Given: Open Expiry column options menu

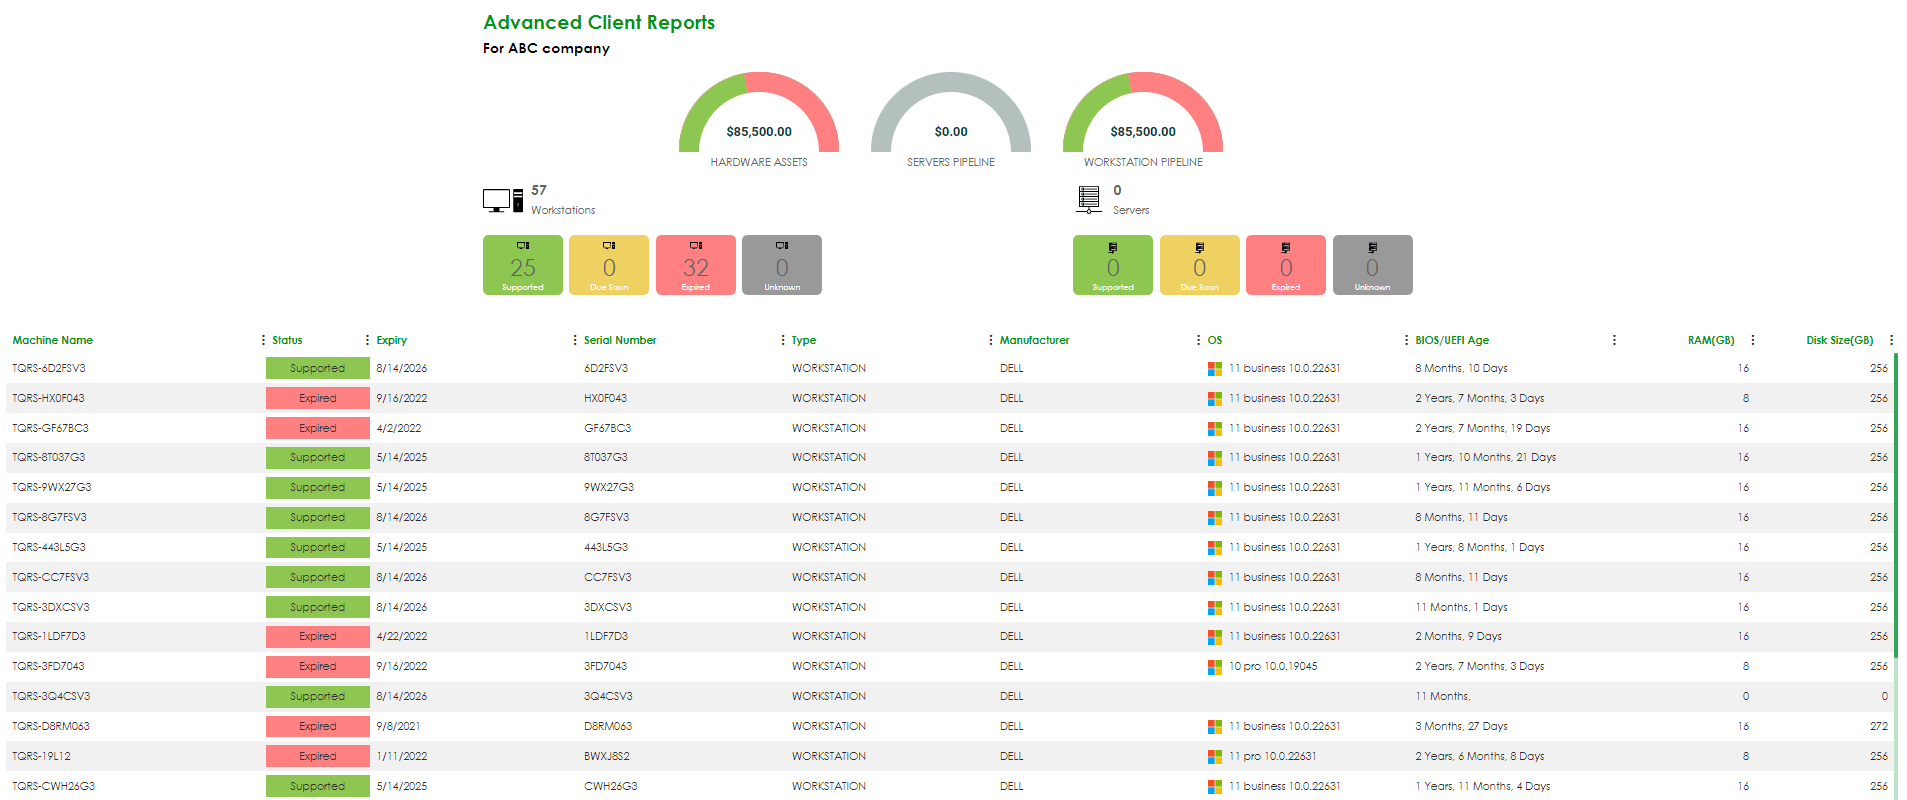Looking at the screenshot, I should [574, 340].
